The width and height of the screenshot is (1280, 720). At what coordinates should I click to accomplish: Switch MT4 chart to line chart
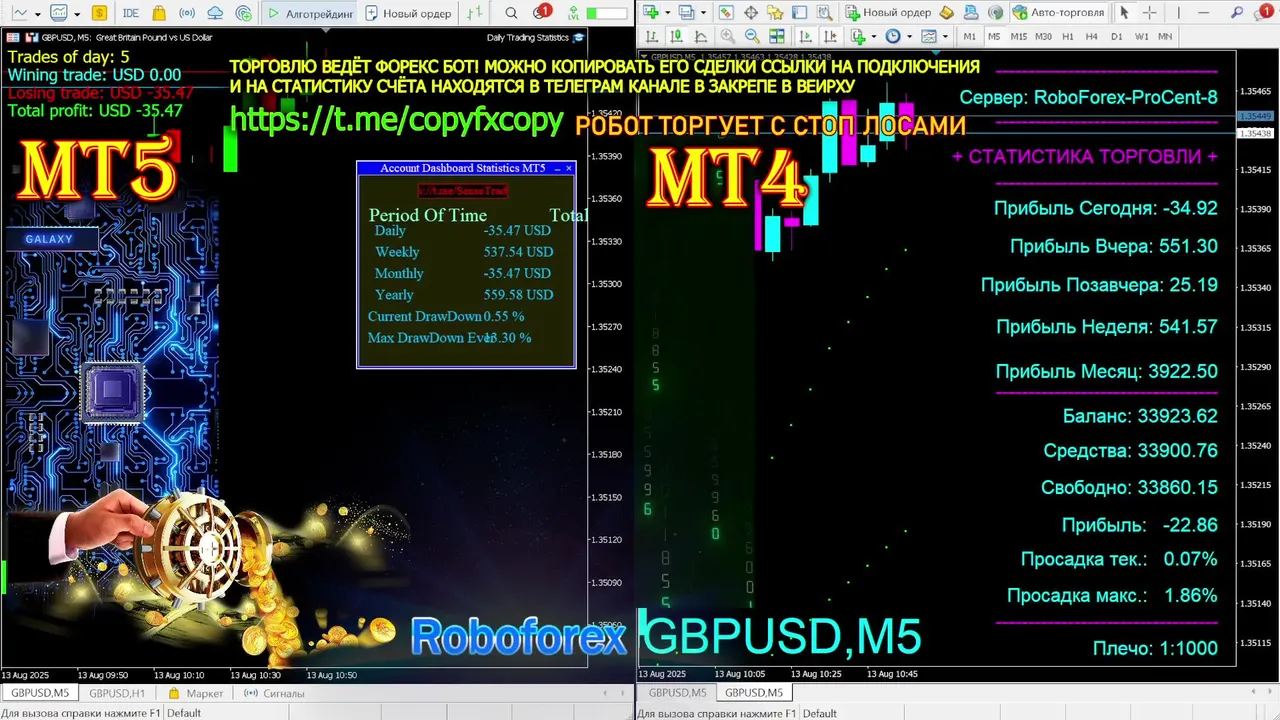[700, 36]
